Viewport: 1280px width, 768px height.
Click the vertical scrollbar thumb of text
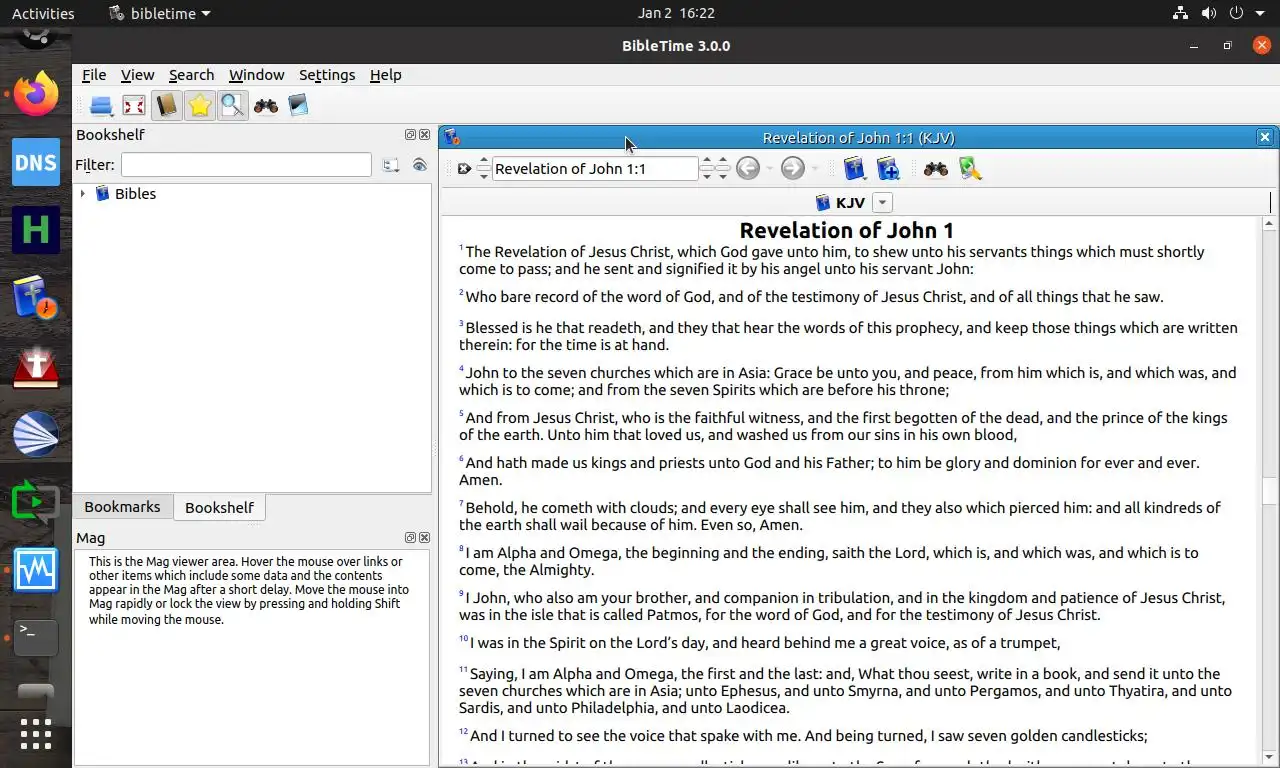coord(1269,492)
